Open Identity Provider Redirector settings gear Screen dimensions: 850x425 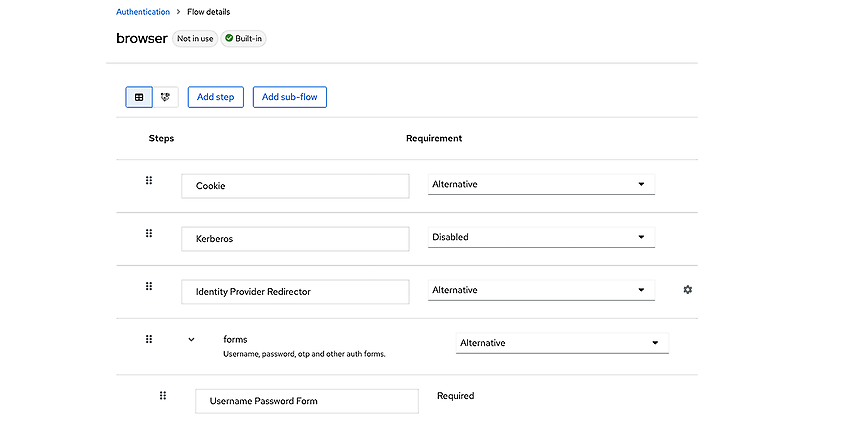(x=687, y=290)
